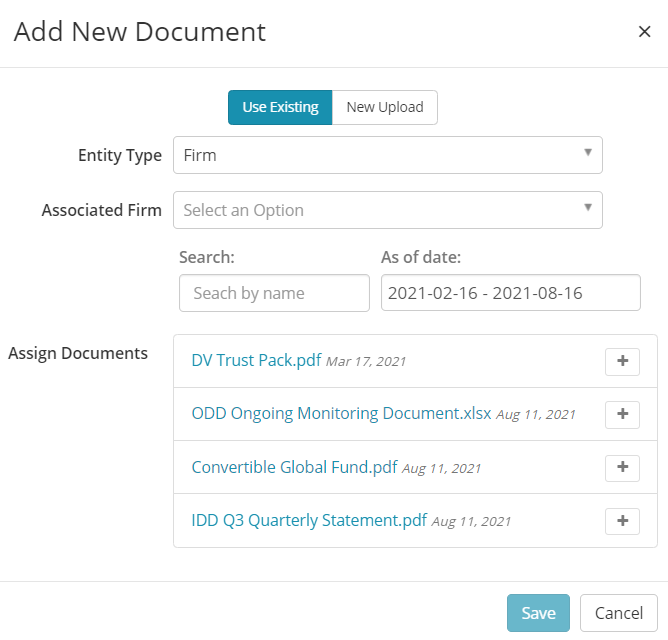Click the Entity Type field label
The width and height of the screenshot is (668, 640).
tap(120, 155)
